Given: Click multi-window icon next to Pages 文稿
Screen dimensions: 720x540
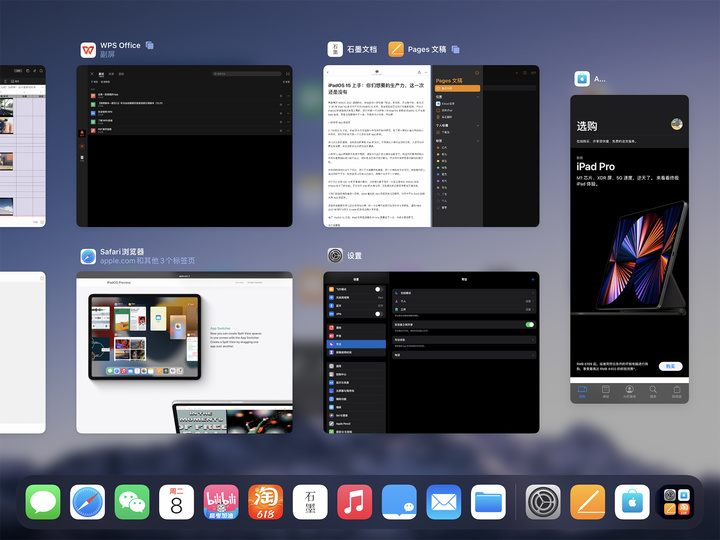Looking at the screenshot, I should [x=455, y=48].
